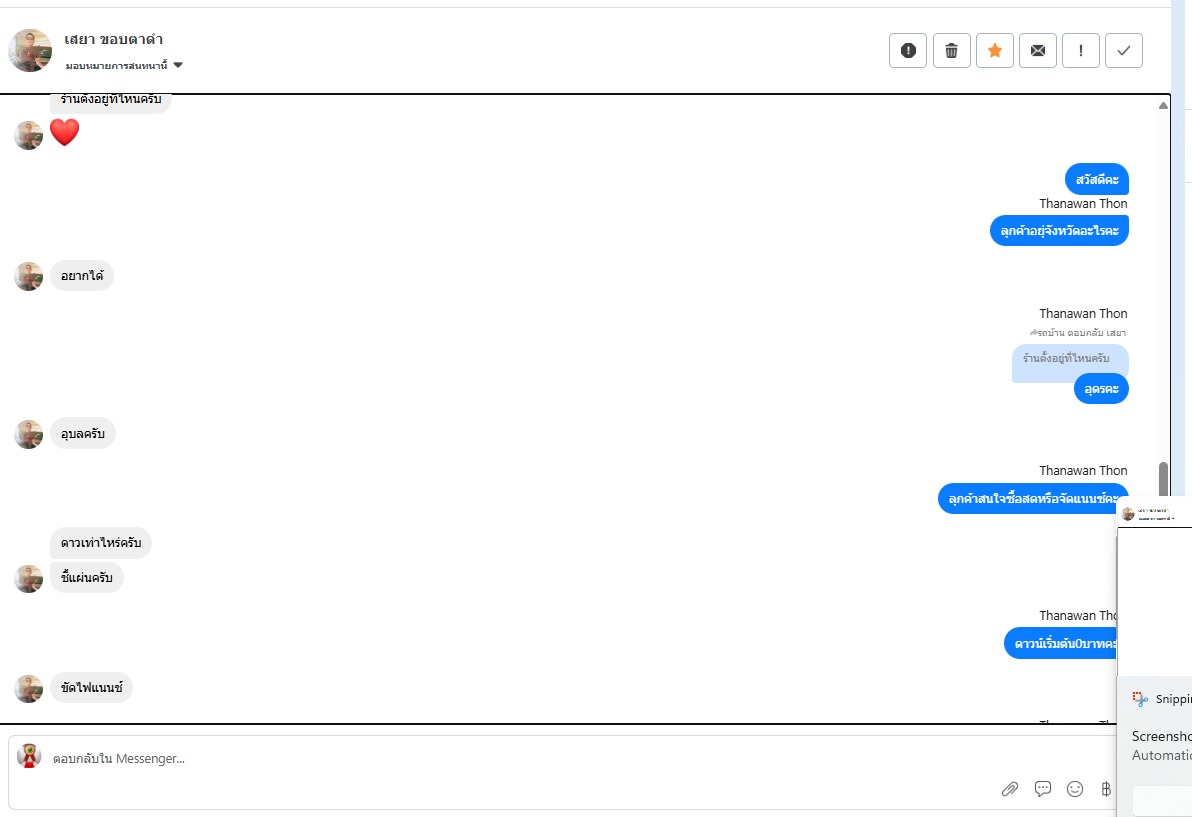The image size is (1192, 817).
Task: Open the emoji smiley picker
Action: [1075, 789]
